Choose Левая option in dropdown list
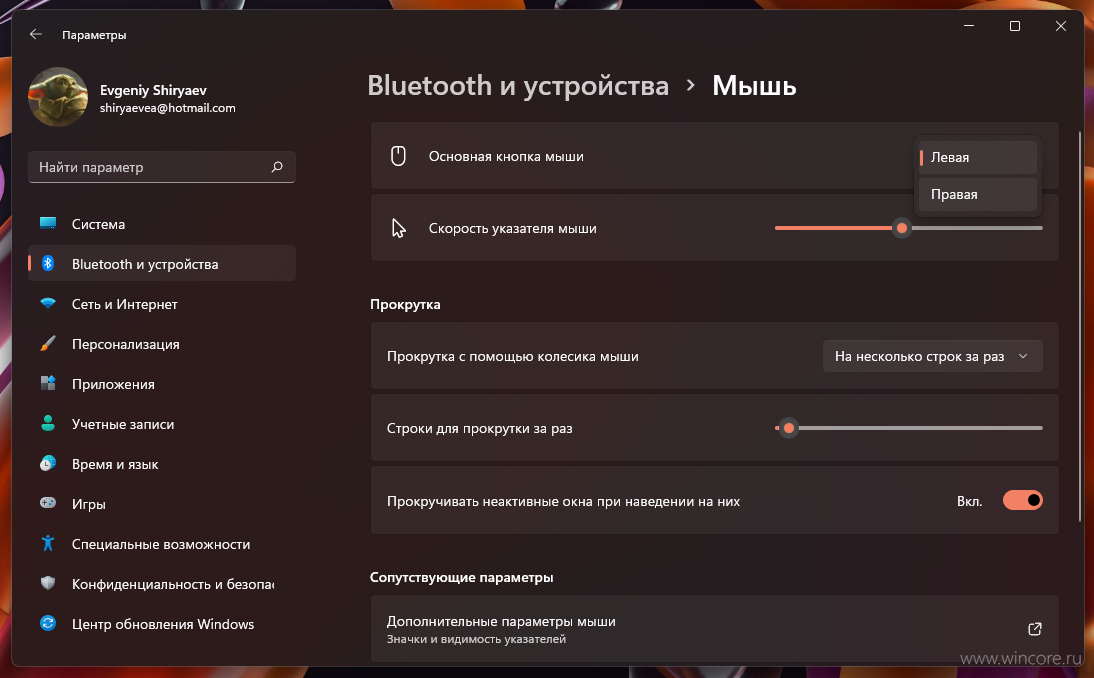Image resolution: width=1094 pixels, height=678 pixels. point(977,157)
